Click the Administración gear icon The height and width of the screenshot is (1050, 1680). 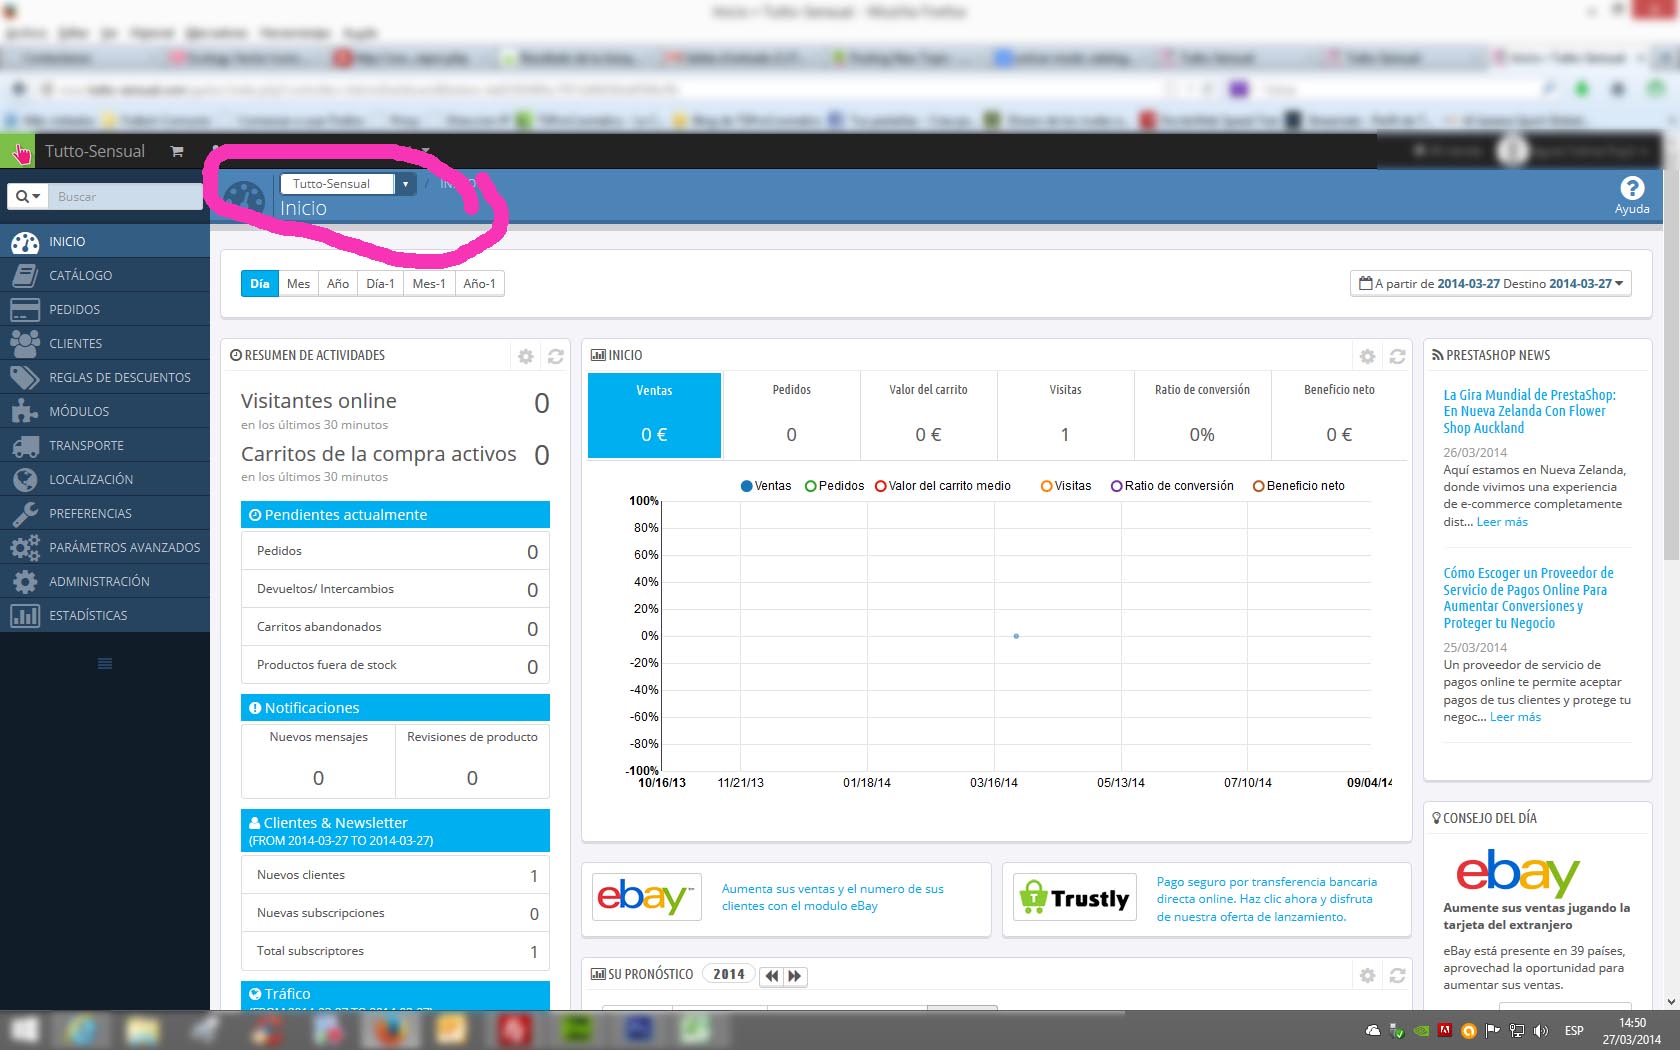(24, 581)
